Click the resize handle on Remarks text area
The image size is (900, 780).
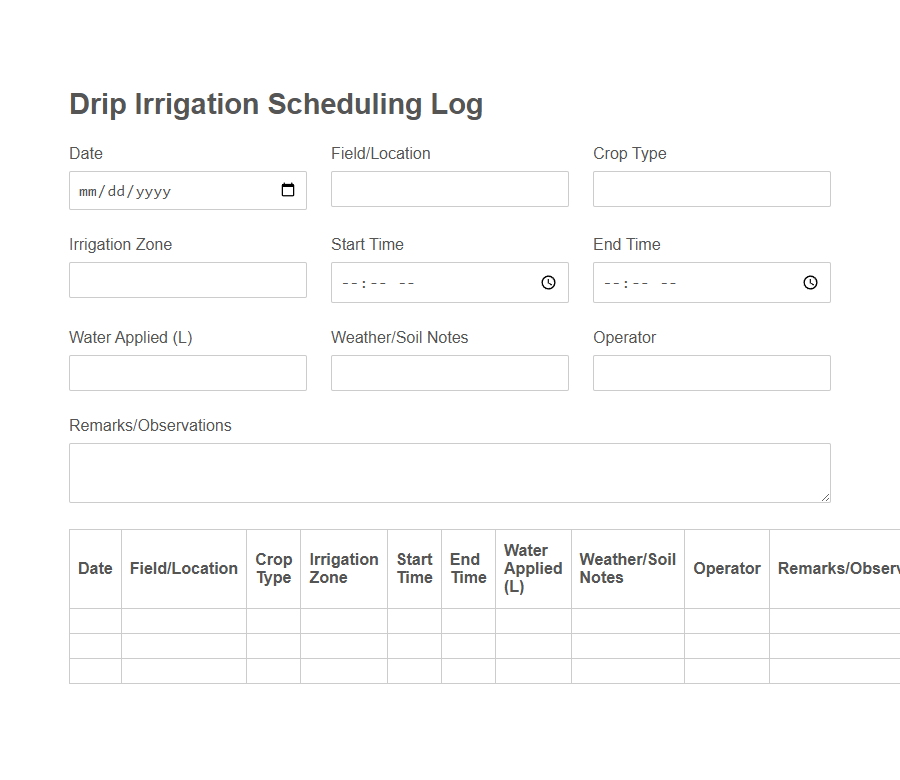click(827, 497)
